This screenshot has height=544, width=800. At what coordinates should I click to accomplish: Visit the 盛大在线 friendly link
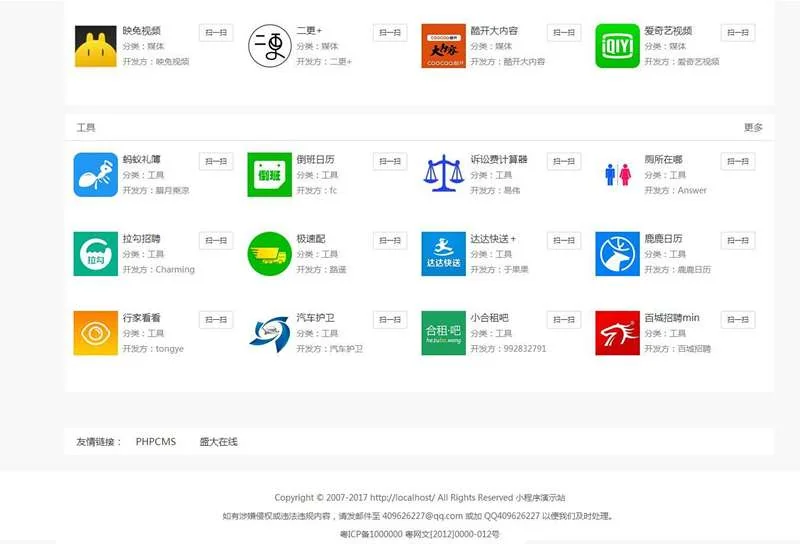tap(218, 441)
